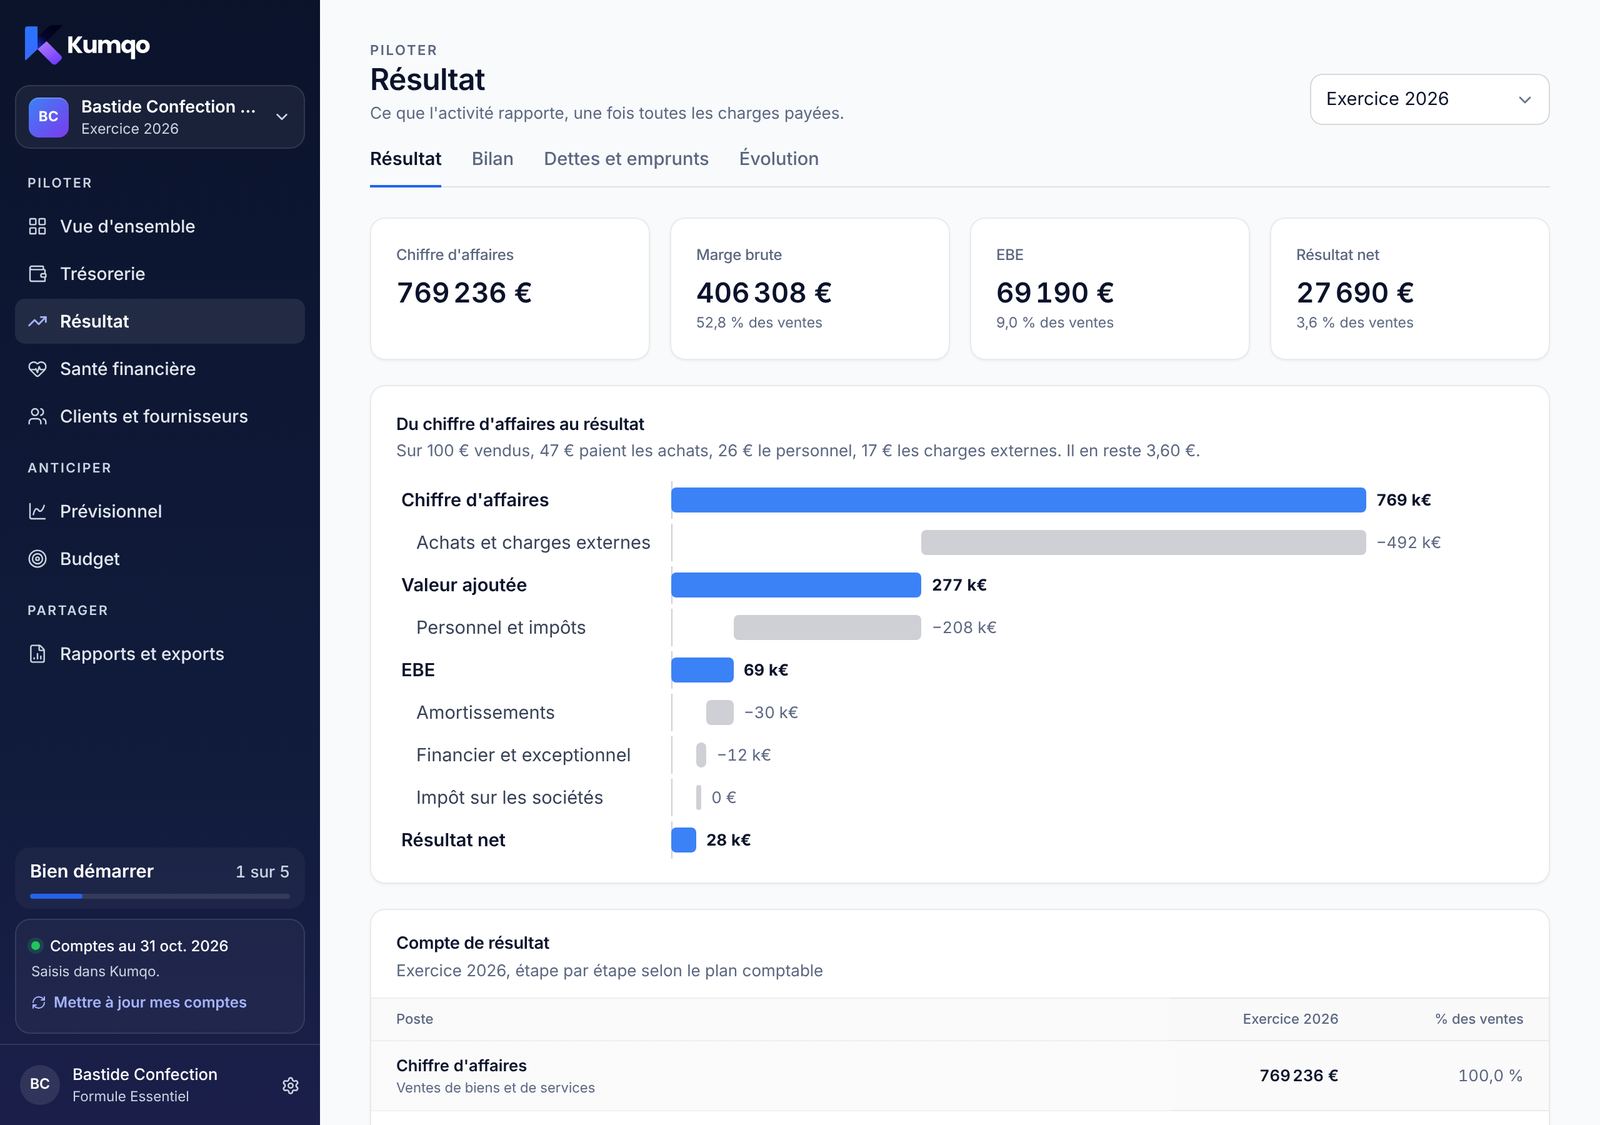Open Santé financière page

coord(160,369)
